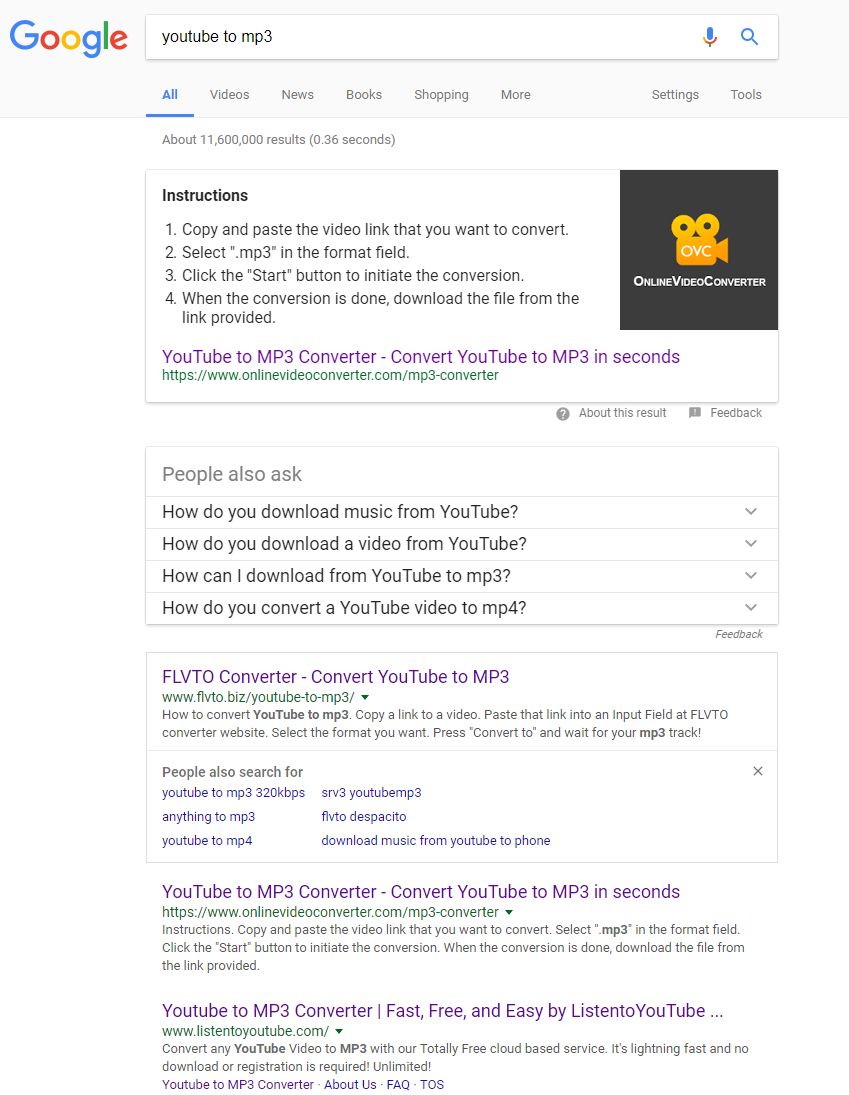The image size is (849, 1095).
Task: Expand "How do you download a video from YouTube?"
Action: pyautogui.click(x=751, y=544)
